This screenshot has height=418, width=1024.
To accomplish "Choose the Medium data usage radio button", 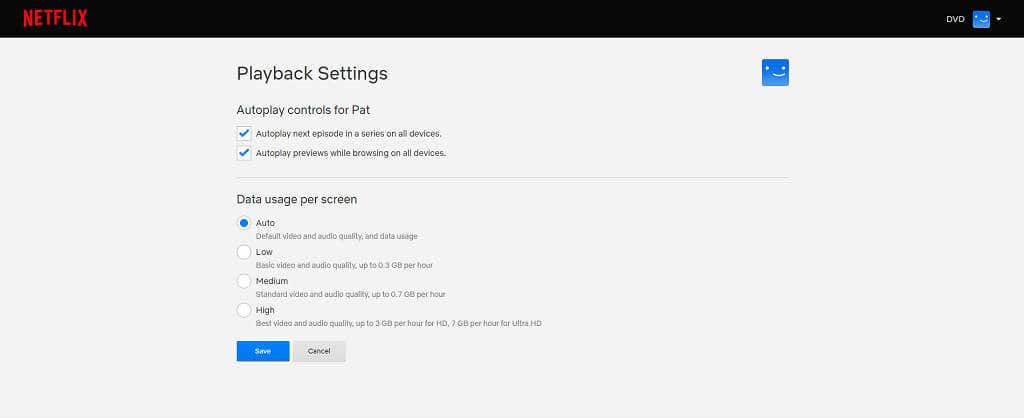I will tap(244, 281).
